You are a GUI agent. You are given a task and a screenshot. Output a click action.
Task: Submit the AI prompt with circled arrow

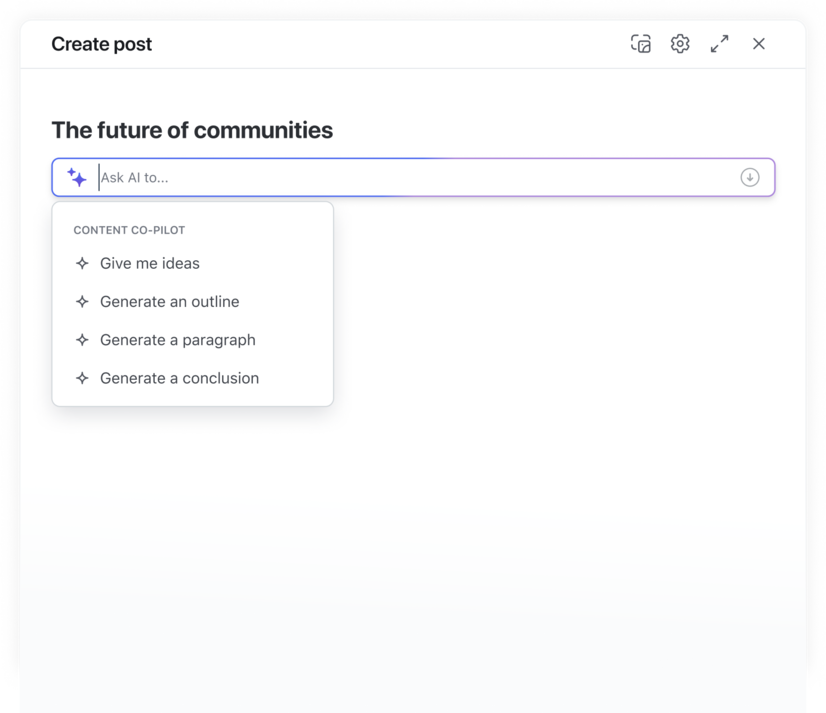pos(750,177)
